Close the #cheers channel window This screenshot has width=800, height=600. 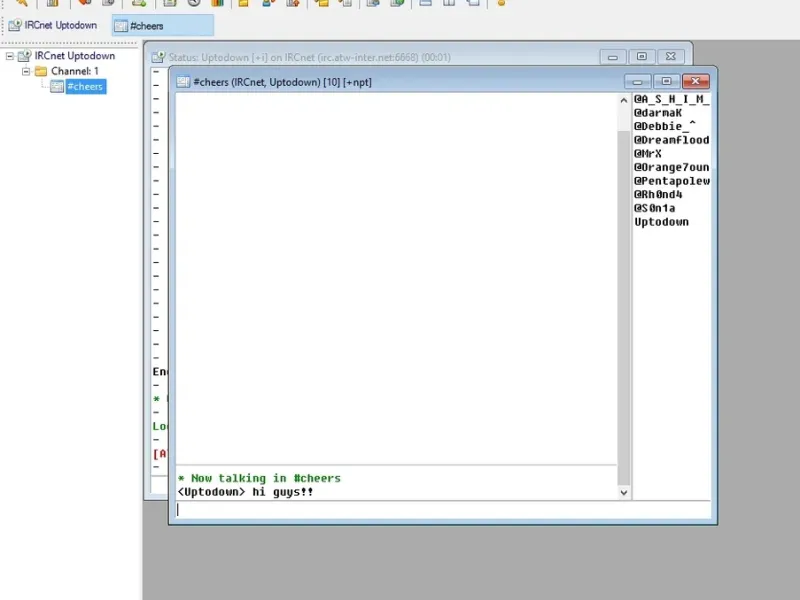coord(695,81)
